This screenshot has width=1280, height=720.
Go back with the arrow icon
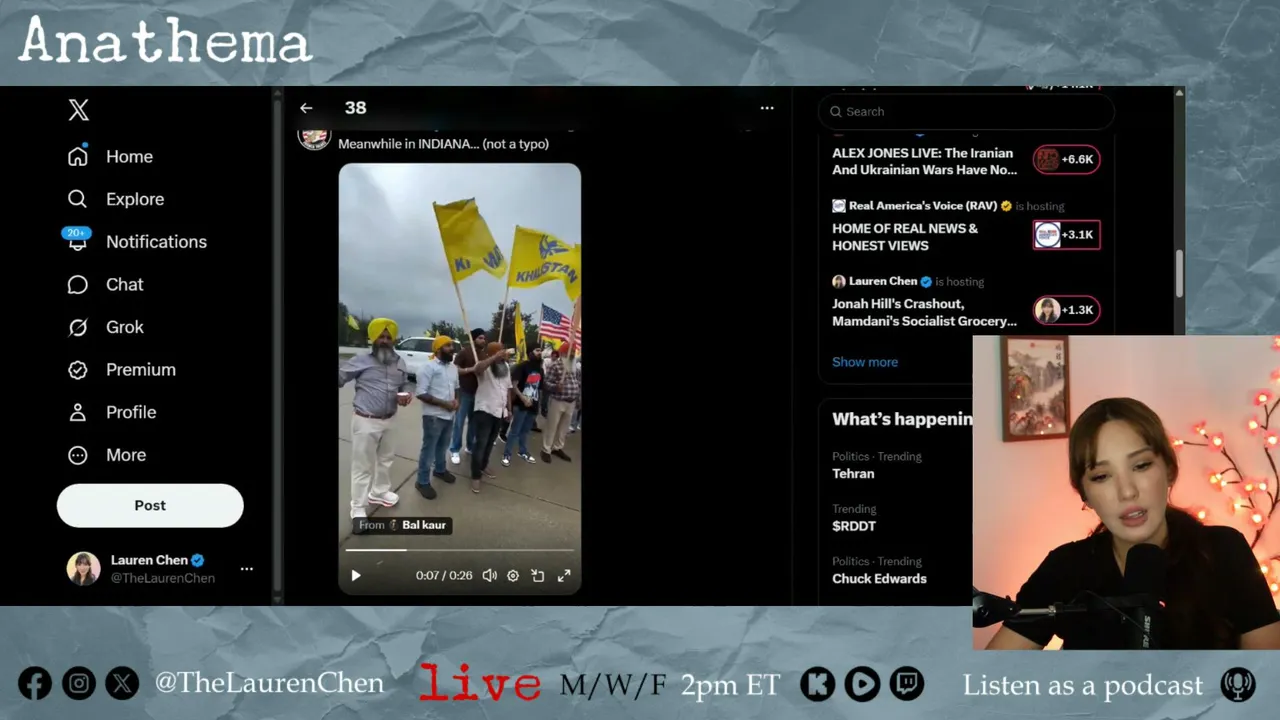pyautogui.click(x=306, y=108)
